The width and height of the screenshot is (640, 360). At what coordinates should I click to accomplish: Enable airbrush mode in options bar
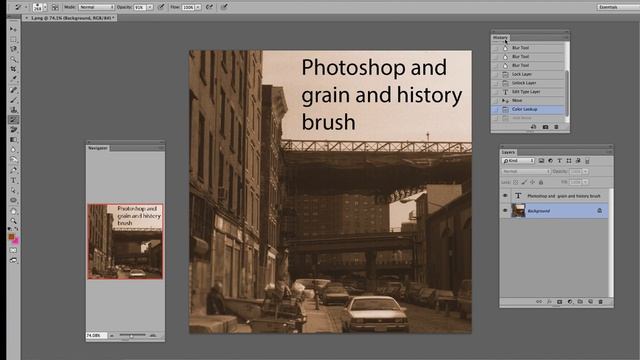click(x=209, y=7)
